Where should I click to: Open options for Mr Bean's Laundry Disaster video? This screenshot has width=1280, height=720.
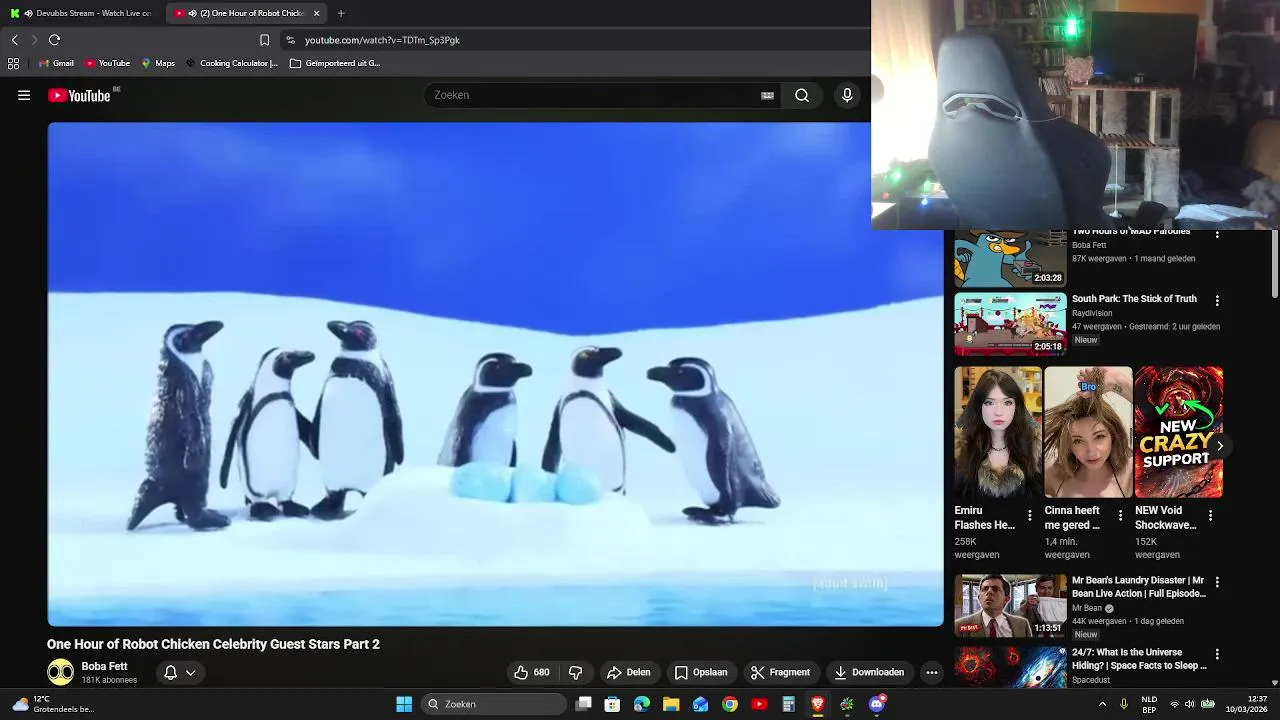1217,582
